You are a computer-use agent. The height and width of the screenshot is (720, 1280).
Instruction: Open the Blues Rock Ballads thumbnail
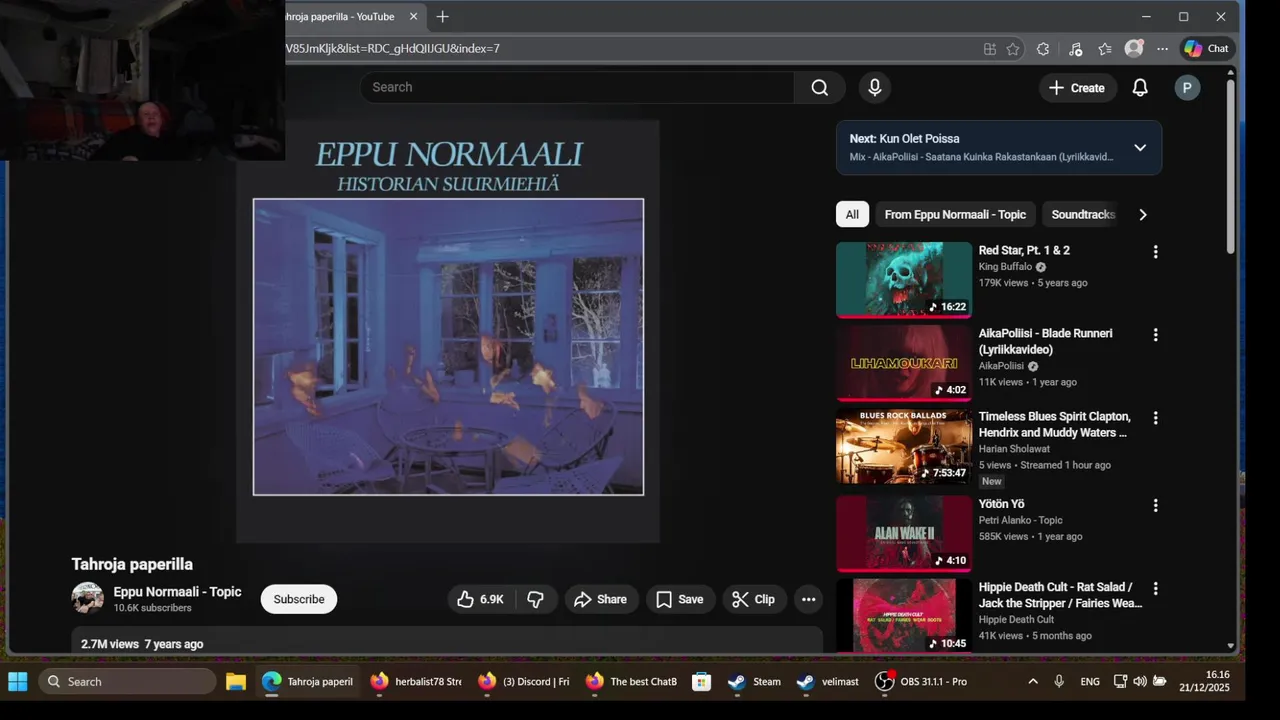click(904, 446)
